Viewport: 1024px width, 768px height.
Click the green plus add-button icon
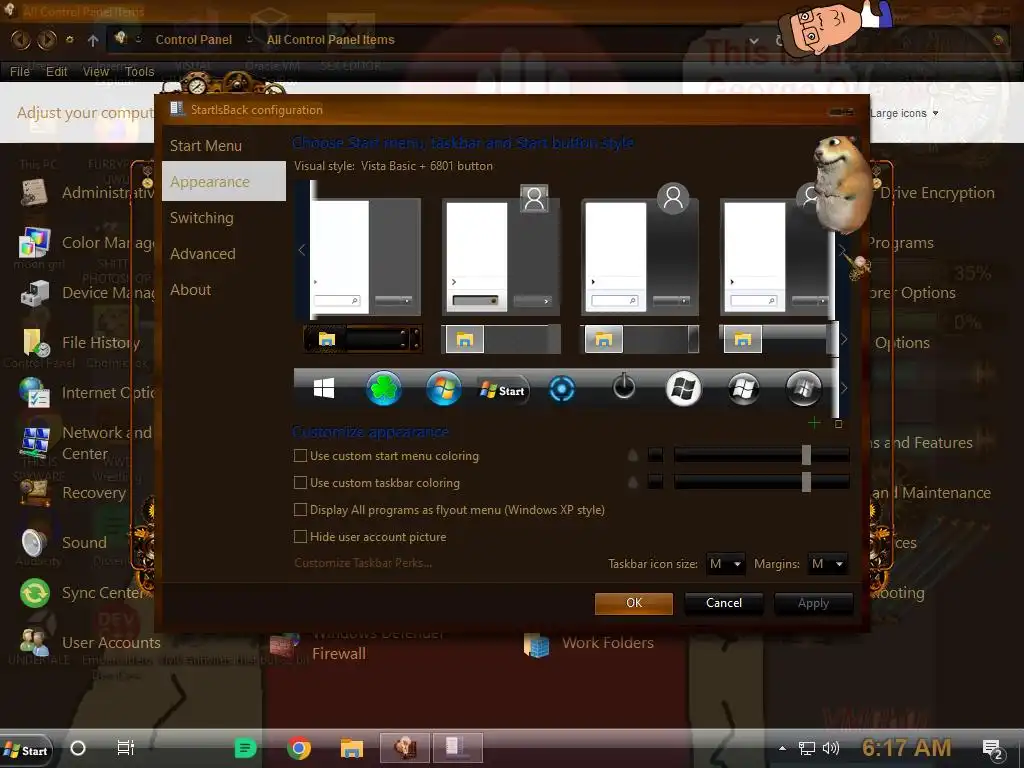pos(814,423)
